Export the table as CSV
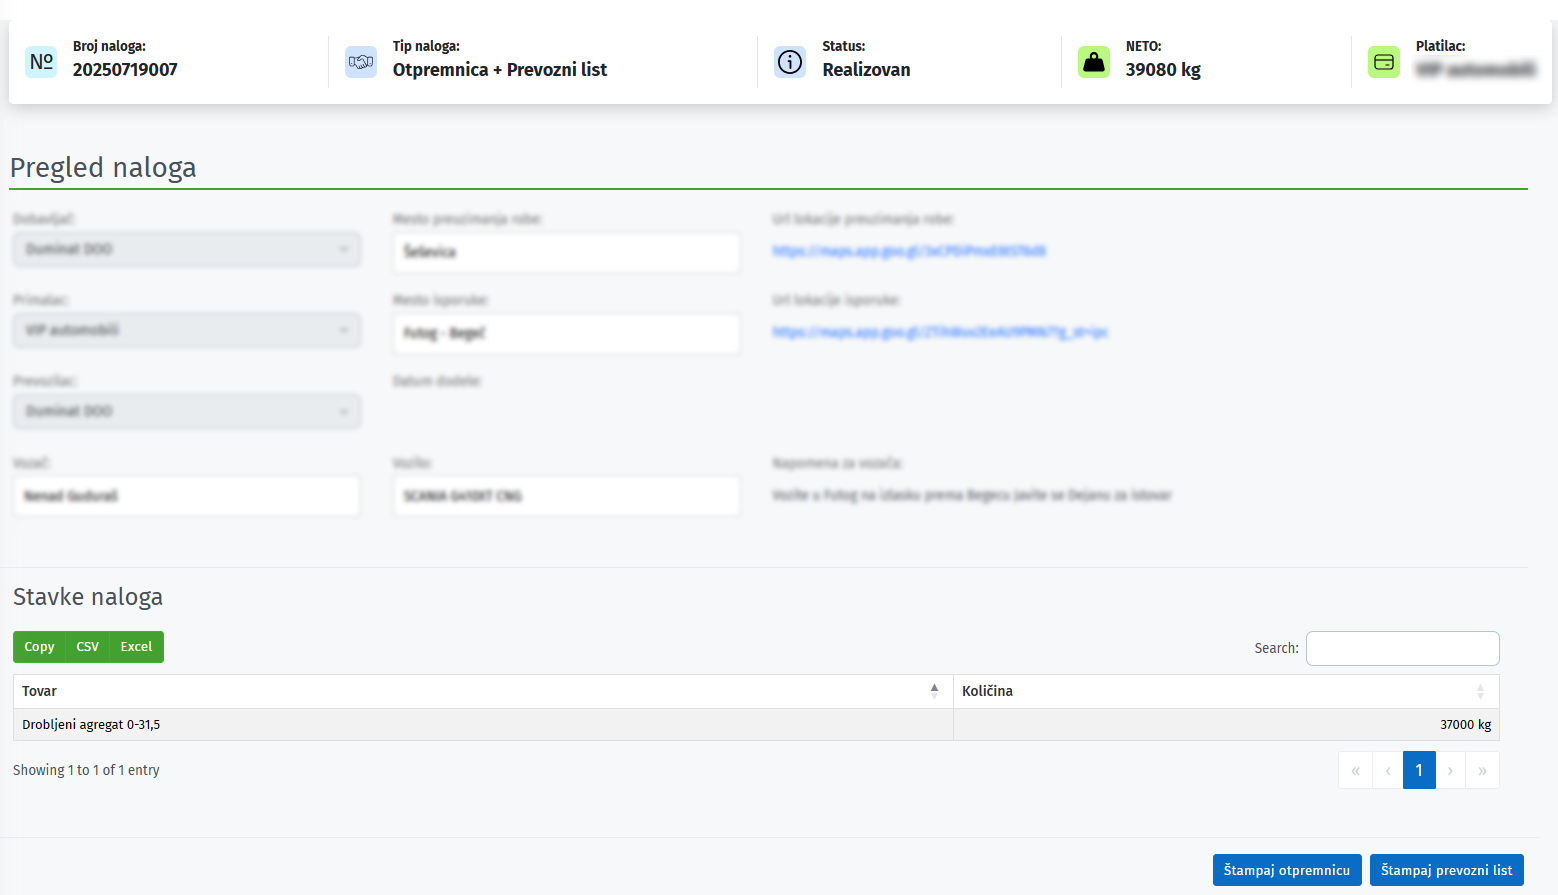The width and height of the screenshot is (1558, 895). [x=88, y=647]
